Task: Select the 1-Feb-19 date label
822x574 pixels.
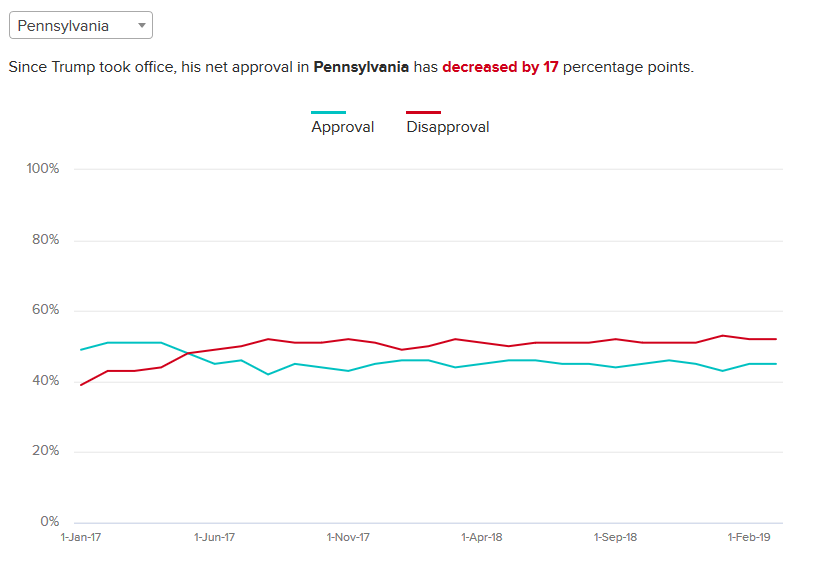Action: coord(749,537)
